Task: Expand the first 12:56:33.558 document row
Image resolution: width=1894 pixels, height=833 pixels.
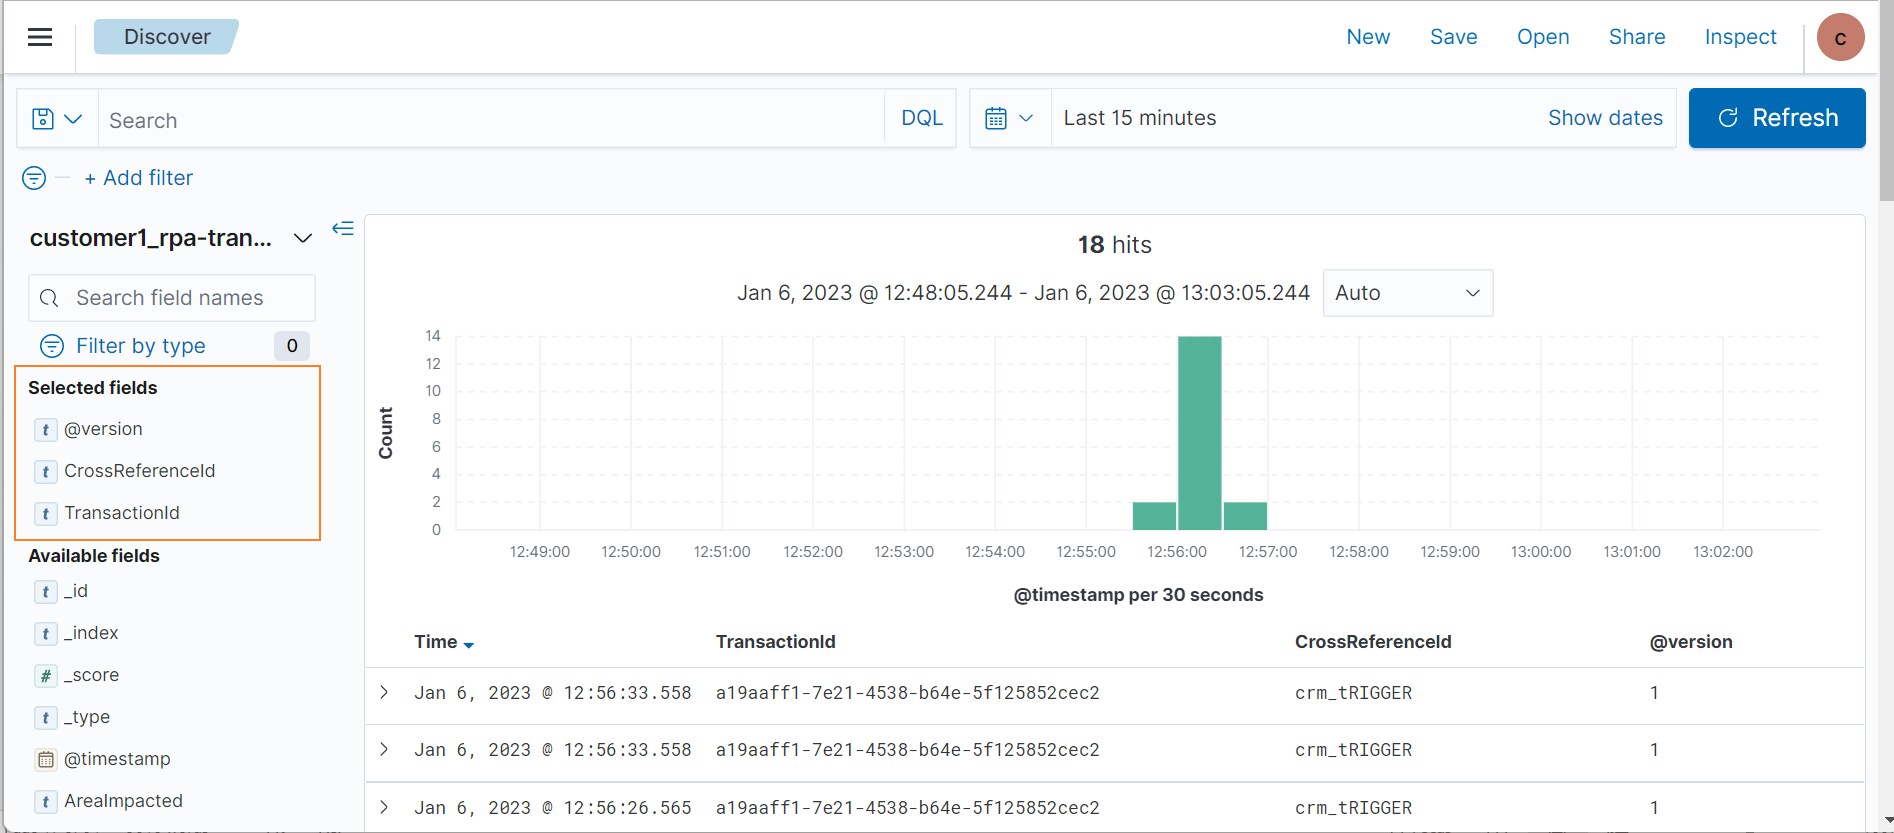Action: pos(384,692)
